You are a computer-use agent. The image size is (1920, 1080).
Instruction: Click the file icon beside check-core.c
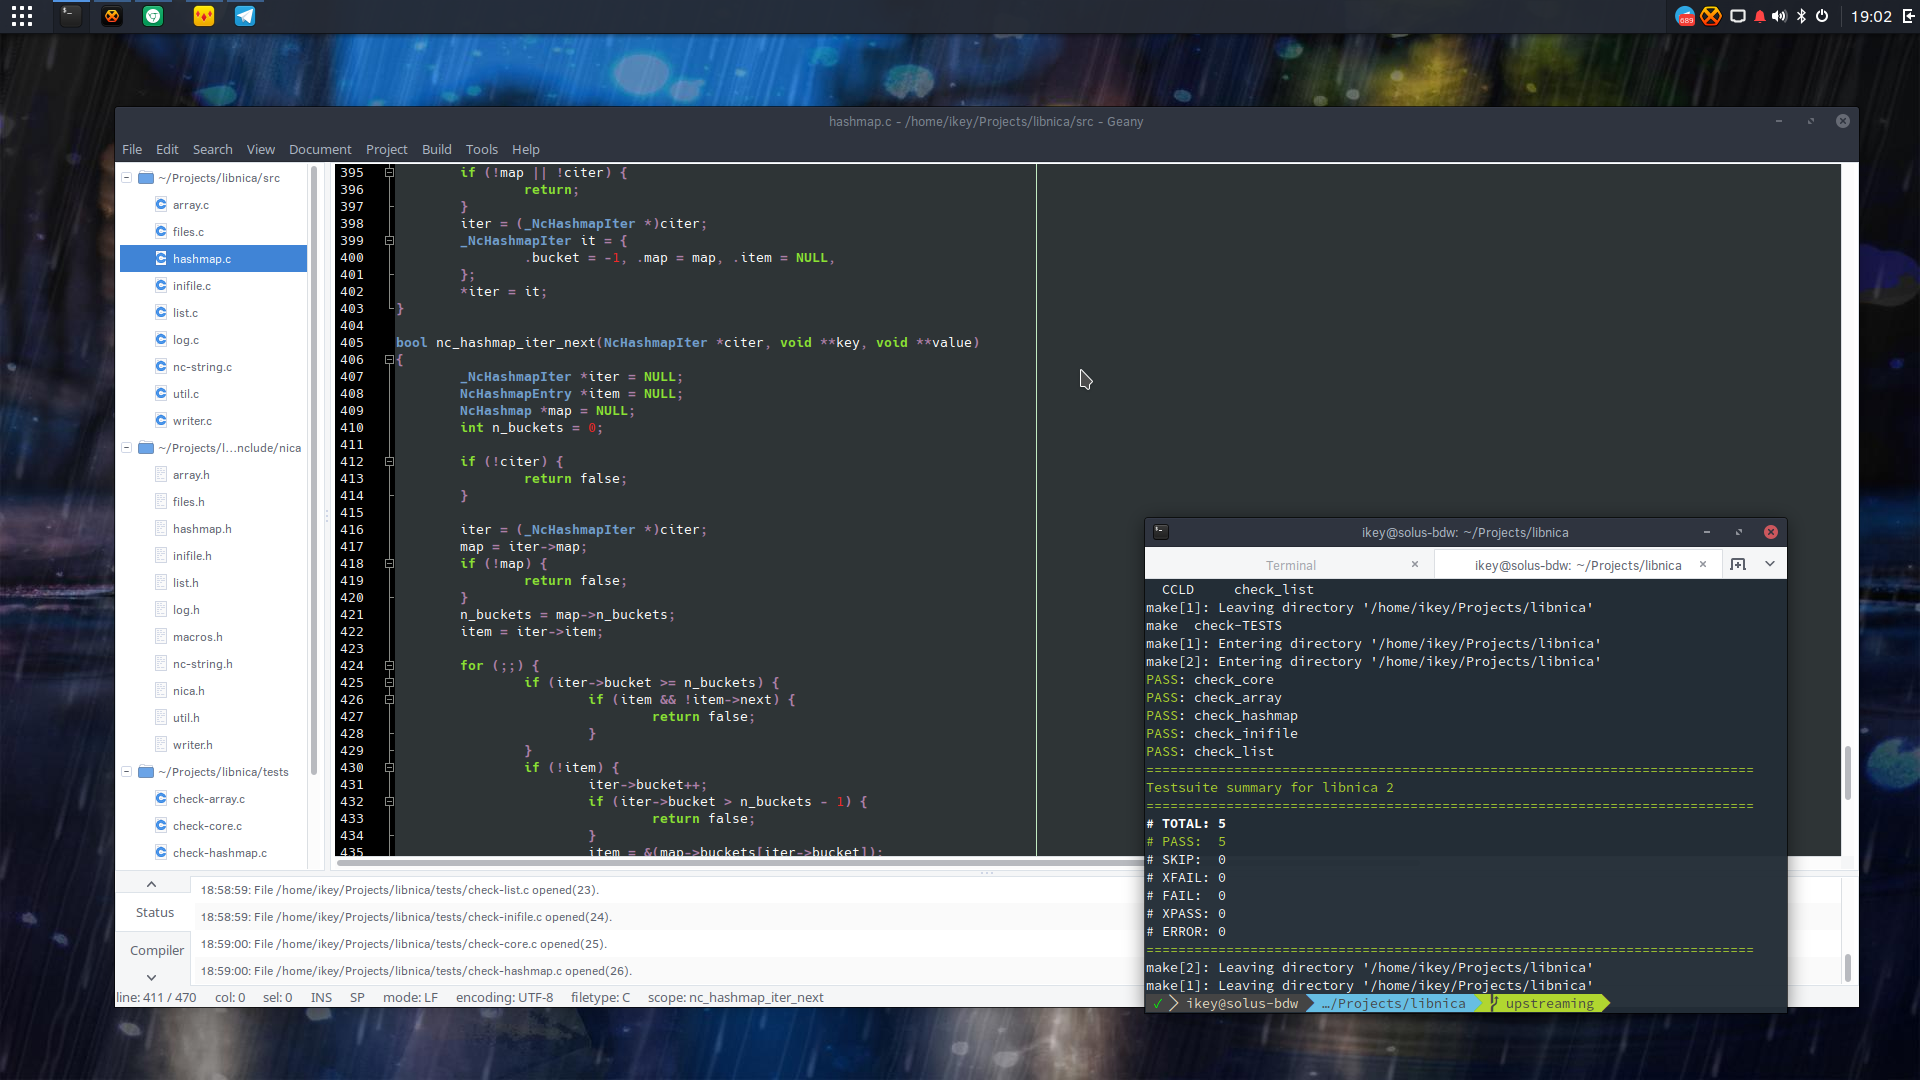pyautogui.click(x=161, y=826)
